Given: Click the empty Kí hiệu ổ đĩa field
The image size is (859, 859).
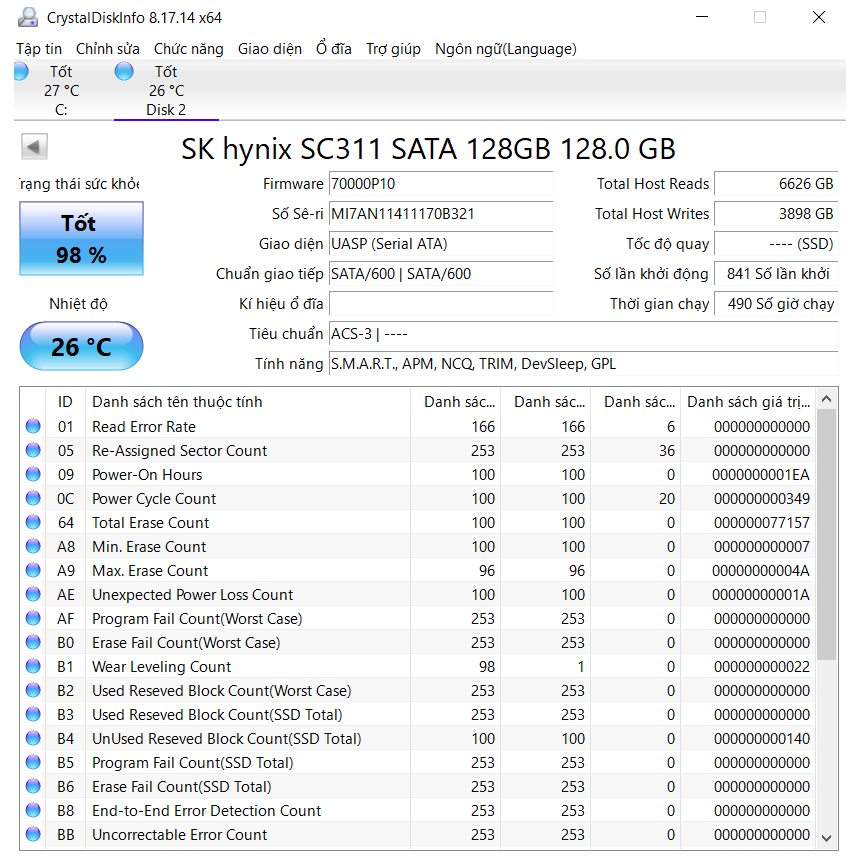Looking at the screenshot, I should [440, 304].
